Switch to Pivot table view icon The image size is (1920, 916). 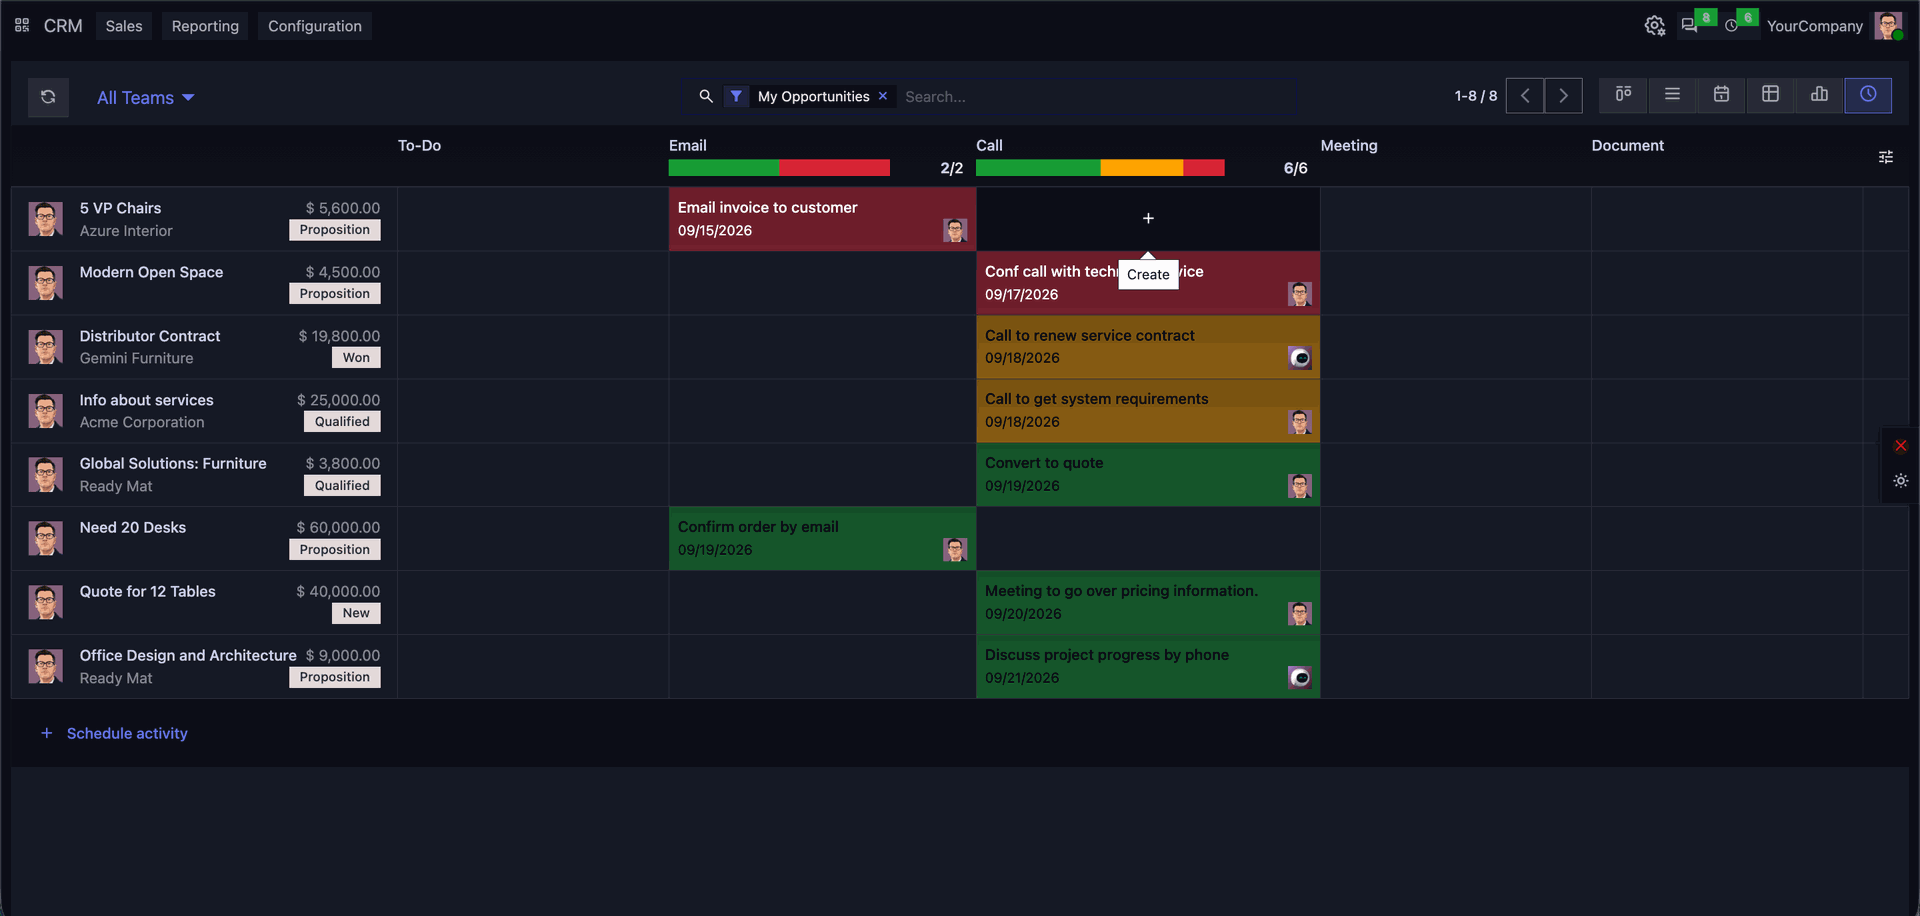coord(1770,94)
